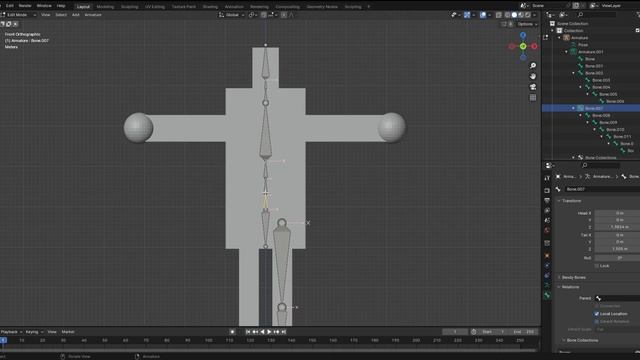
Task: Jump to the first frame
Action: (248, 332)
